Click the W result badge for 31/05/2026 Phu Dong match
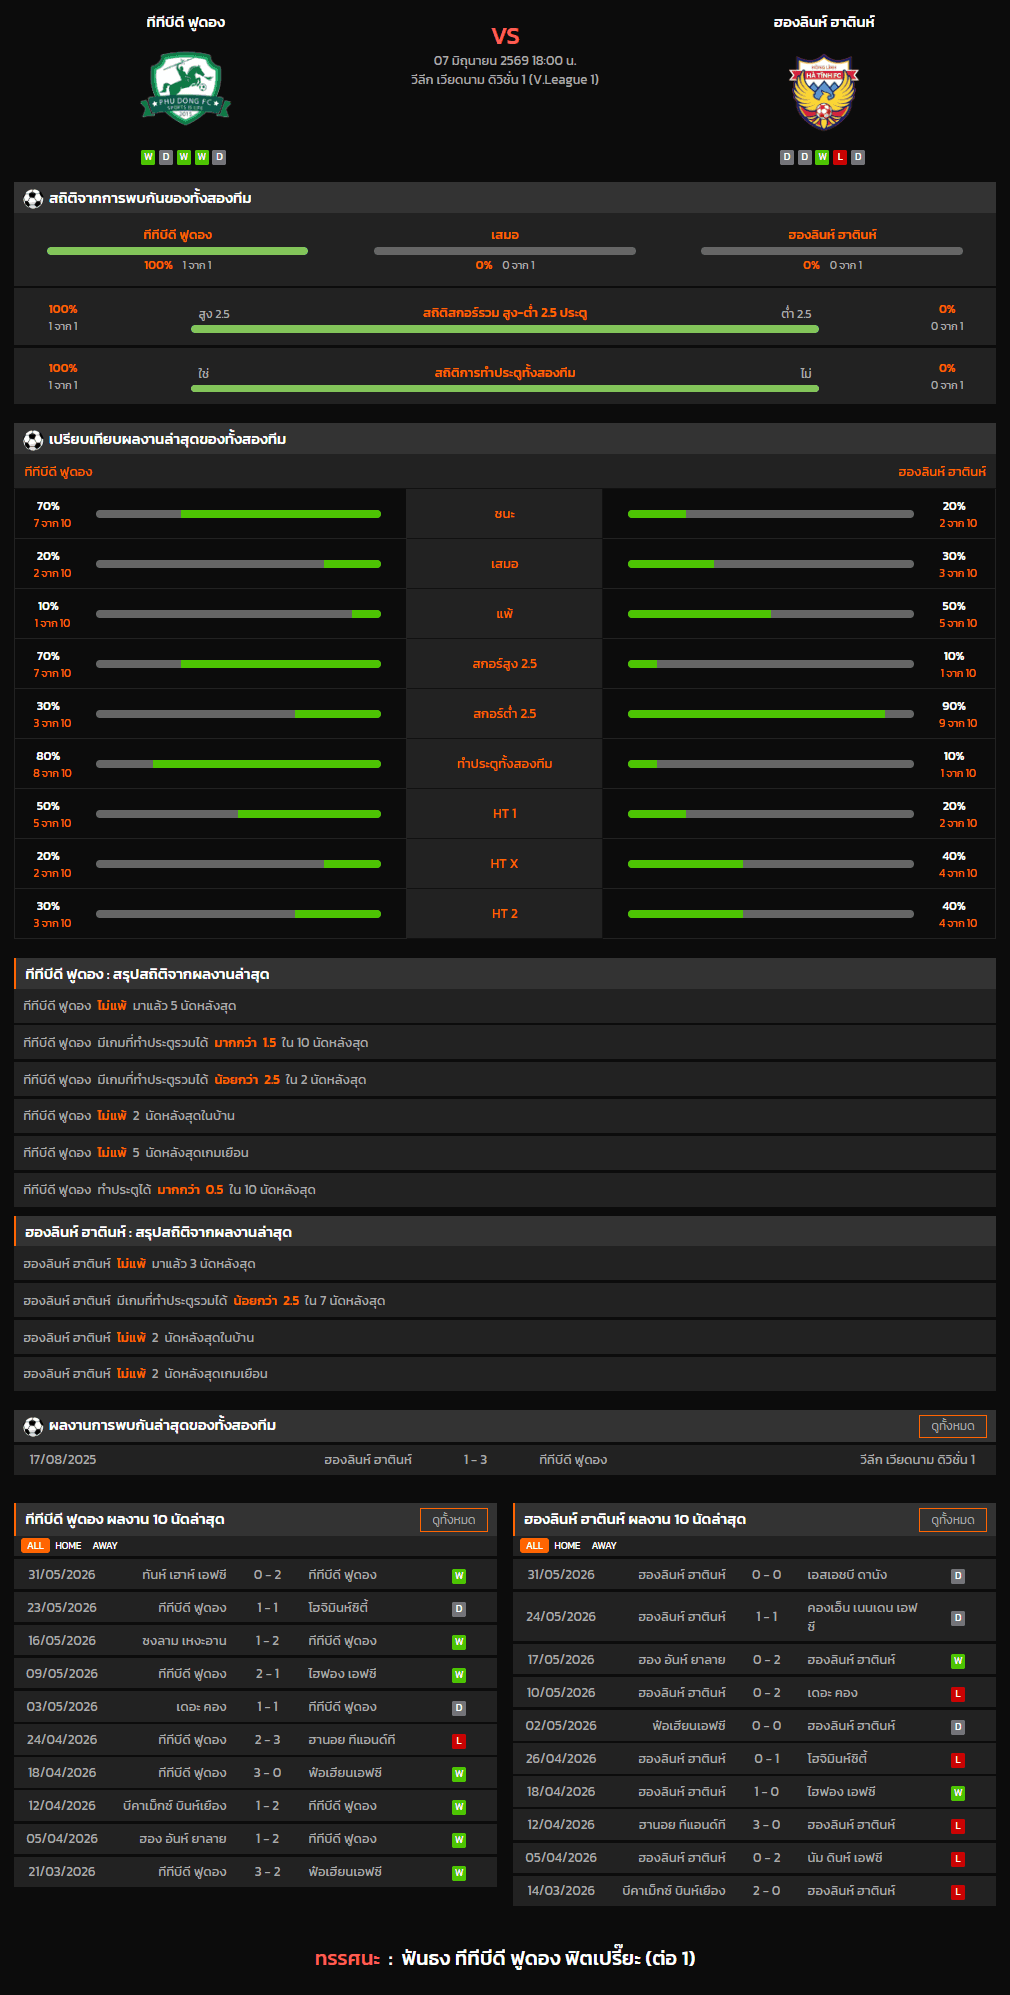 pyautogui.click(x=459, y=1576)
